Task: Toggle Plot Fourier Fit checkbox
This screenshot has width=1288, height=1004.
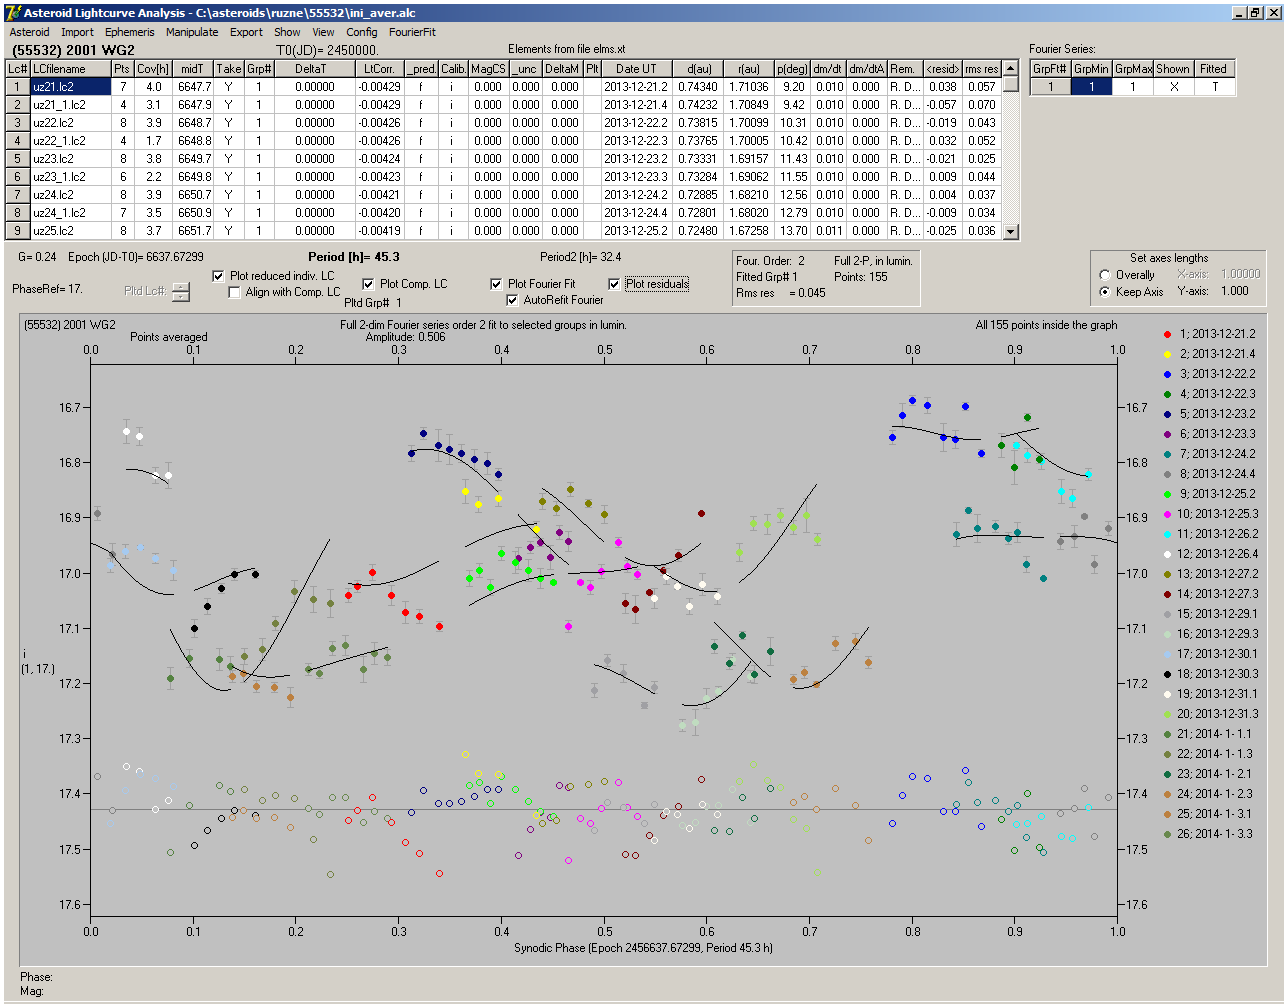Action: click(496, 284)
